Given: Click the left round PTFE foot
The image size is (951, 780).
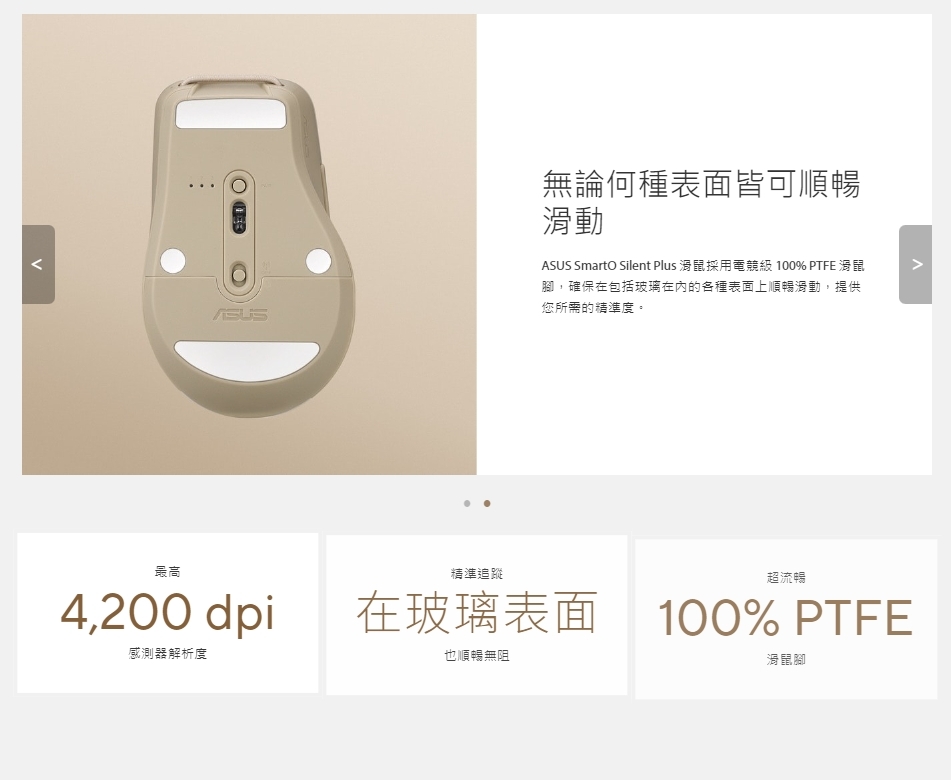Looking at the screenshot, I should pyautogui.click(x=172, y=261).
